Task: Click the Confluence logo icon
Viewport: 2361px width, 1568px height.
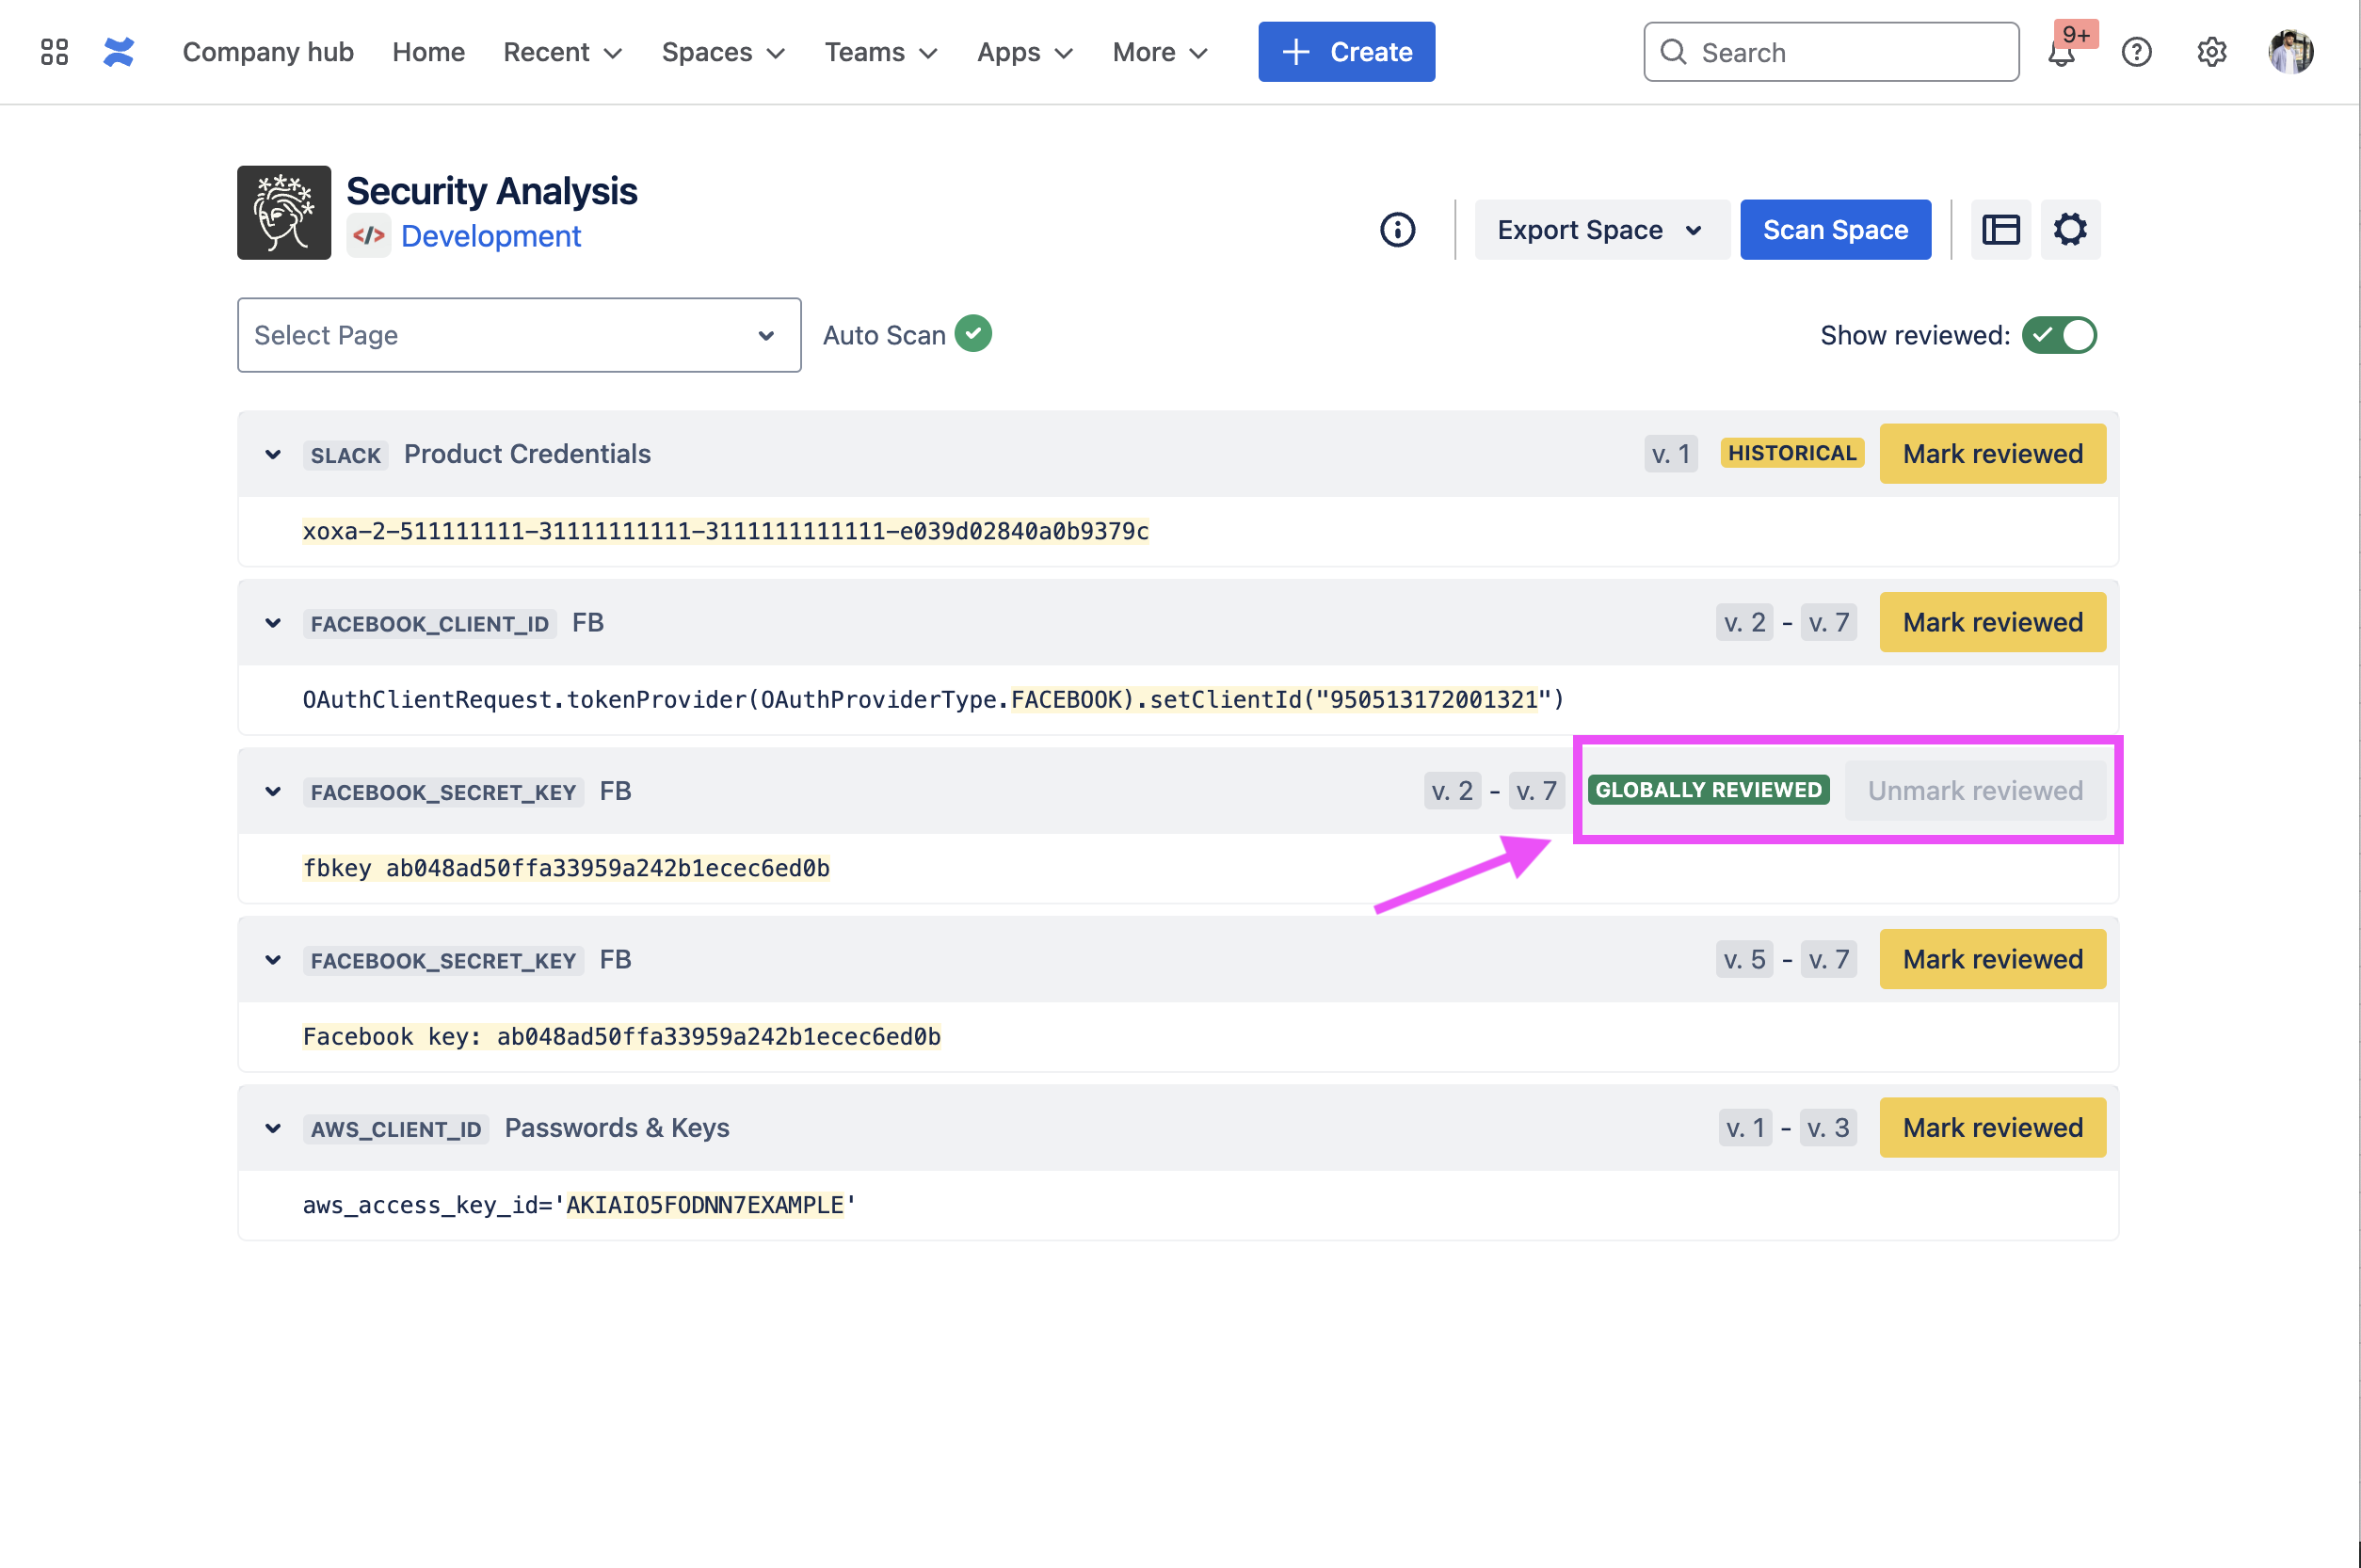Action: pyautogui.click(x=119, y=52)
